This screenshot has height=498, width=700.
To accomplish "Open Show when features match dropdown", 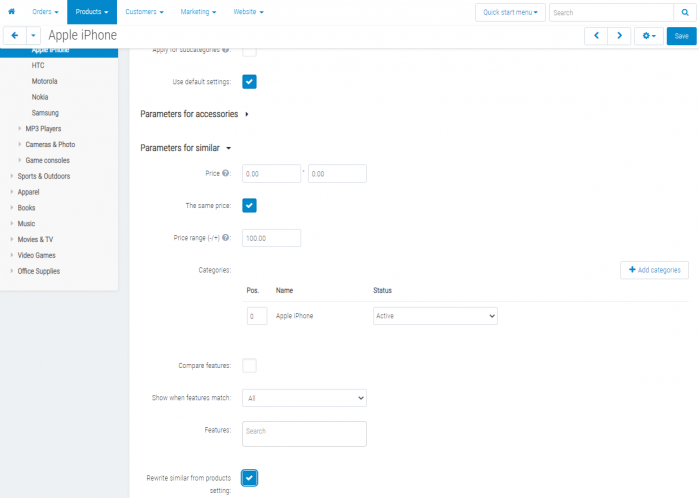I will (304, 398).
